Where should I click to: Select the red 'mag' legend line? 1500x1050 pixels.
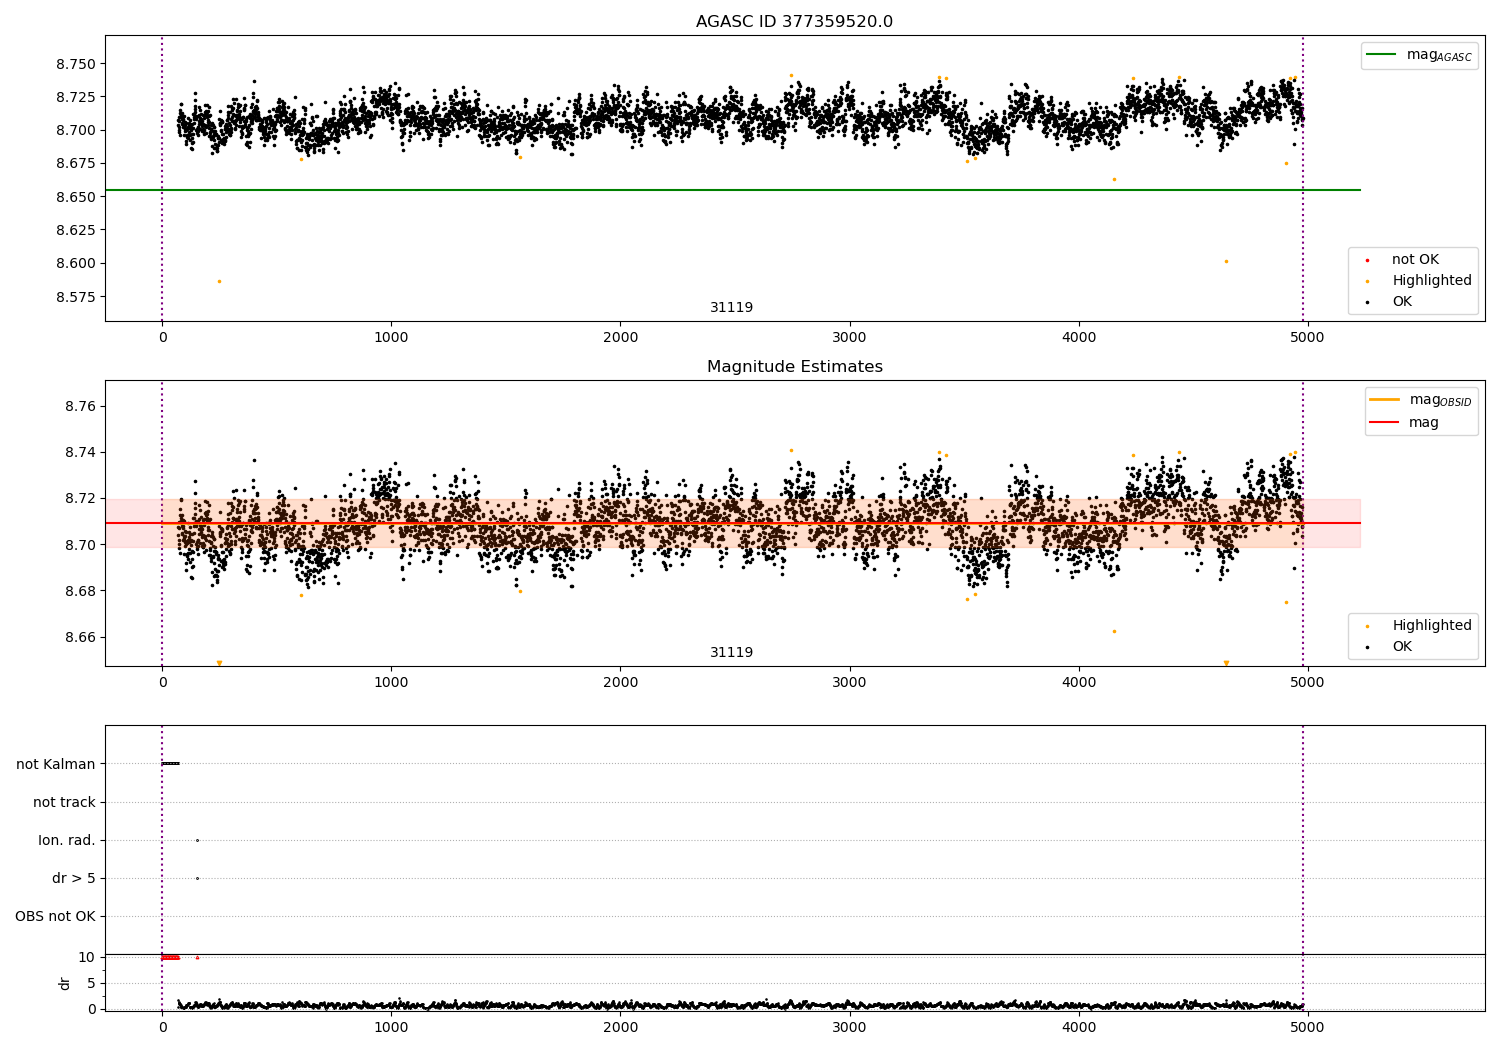tap(1384, 423)
